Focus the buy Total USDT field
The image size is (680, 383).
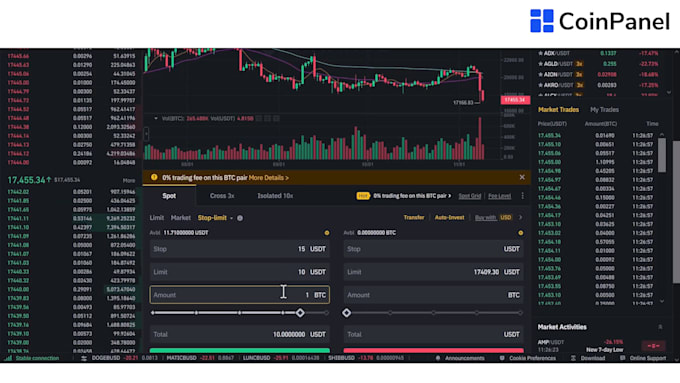coord(239,334)
